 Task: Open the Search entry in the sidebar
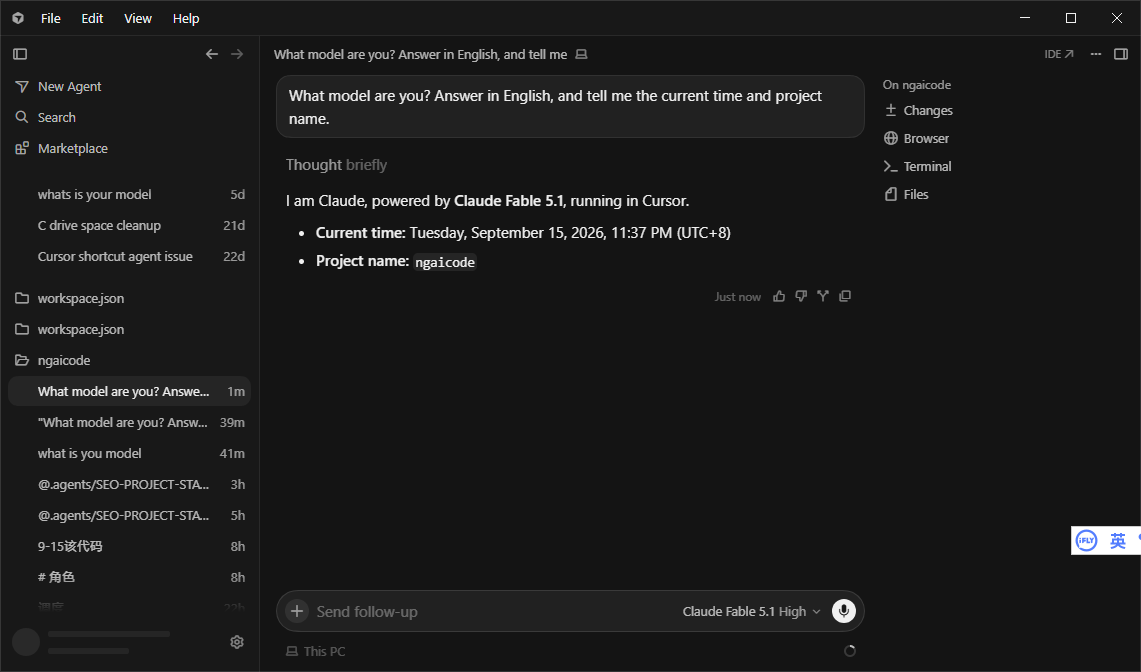[130, 117]
